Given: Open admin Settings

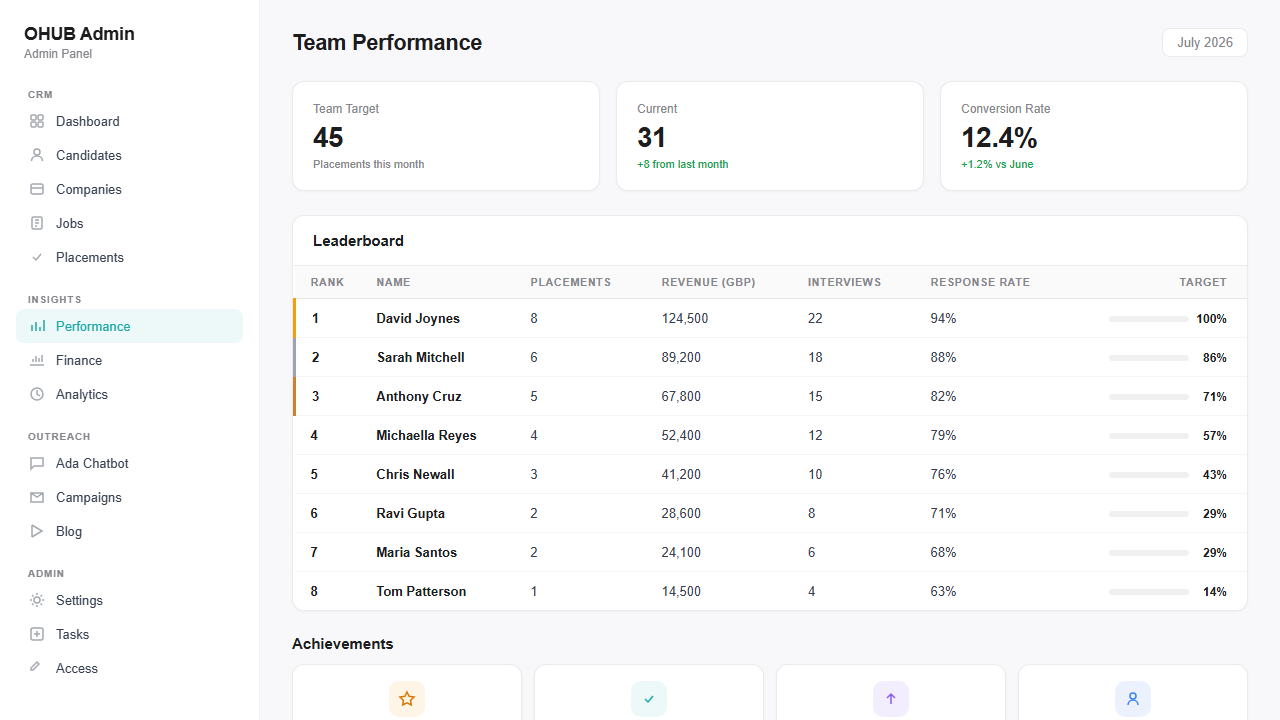Looking at the screenshot, I should pos(129,600).
